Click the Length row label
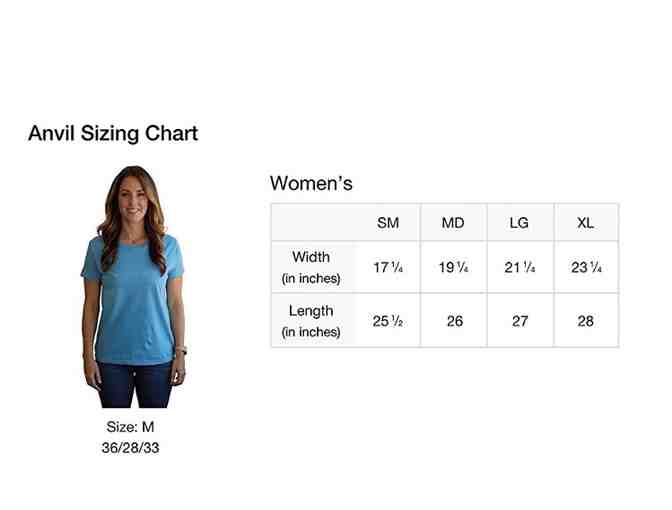This screenshot has width=672, height=510. coord(311,320)
